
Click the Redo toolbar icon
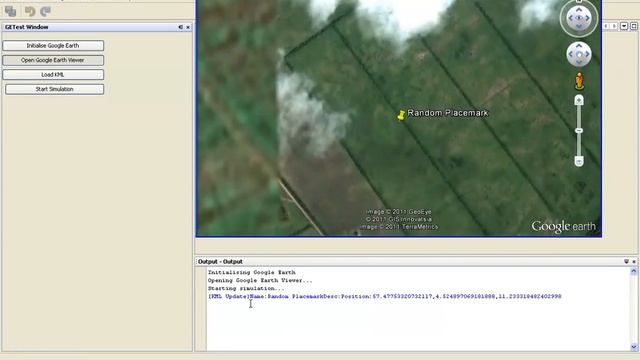[45, 11]
